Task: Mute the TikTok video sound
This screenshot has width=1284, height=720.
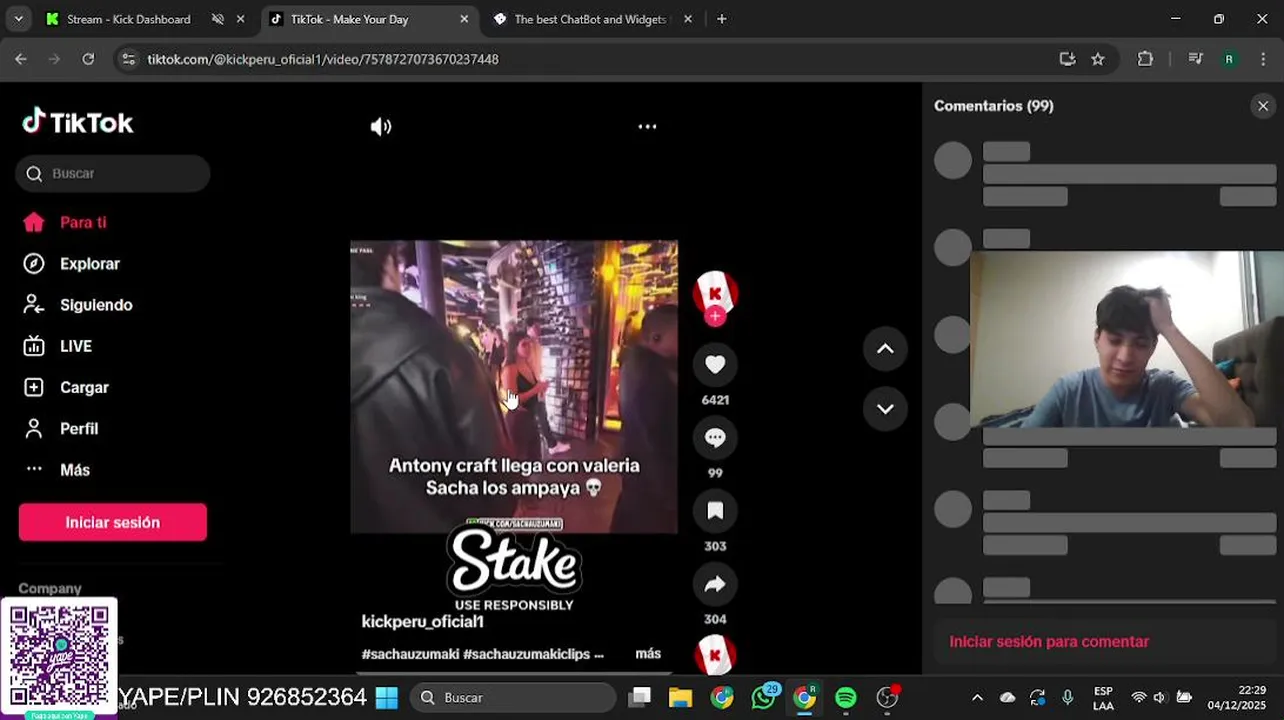Action: pos(381,127)
